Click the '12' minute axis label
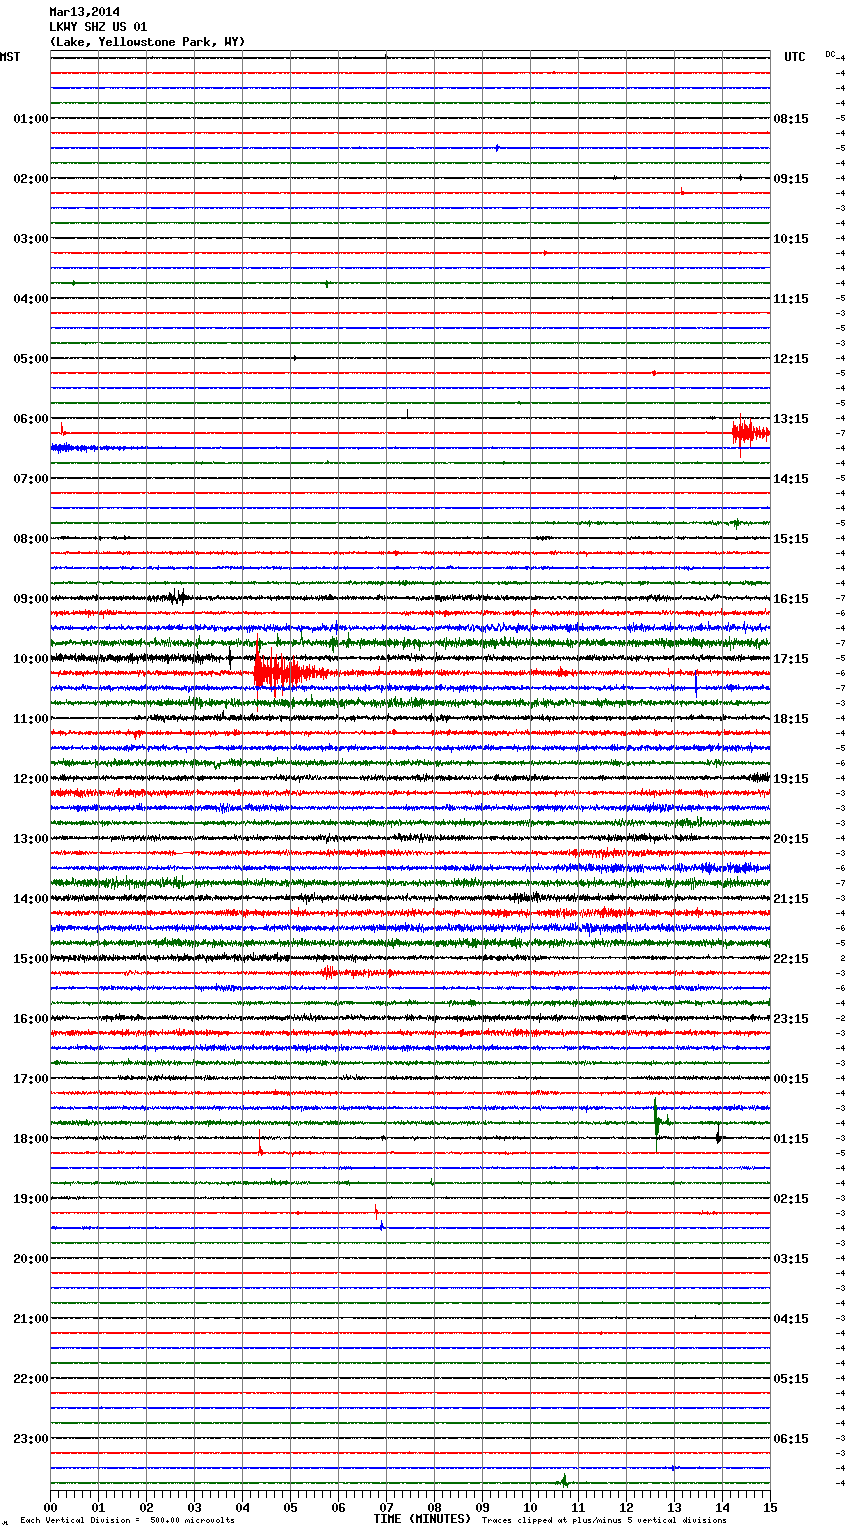This screenshot has width=850, height=1534. 626,1507
